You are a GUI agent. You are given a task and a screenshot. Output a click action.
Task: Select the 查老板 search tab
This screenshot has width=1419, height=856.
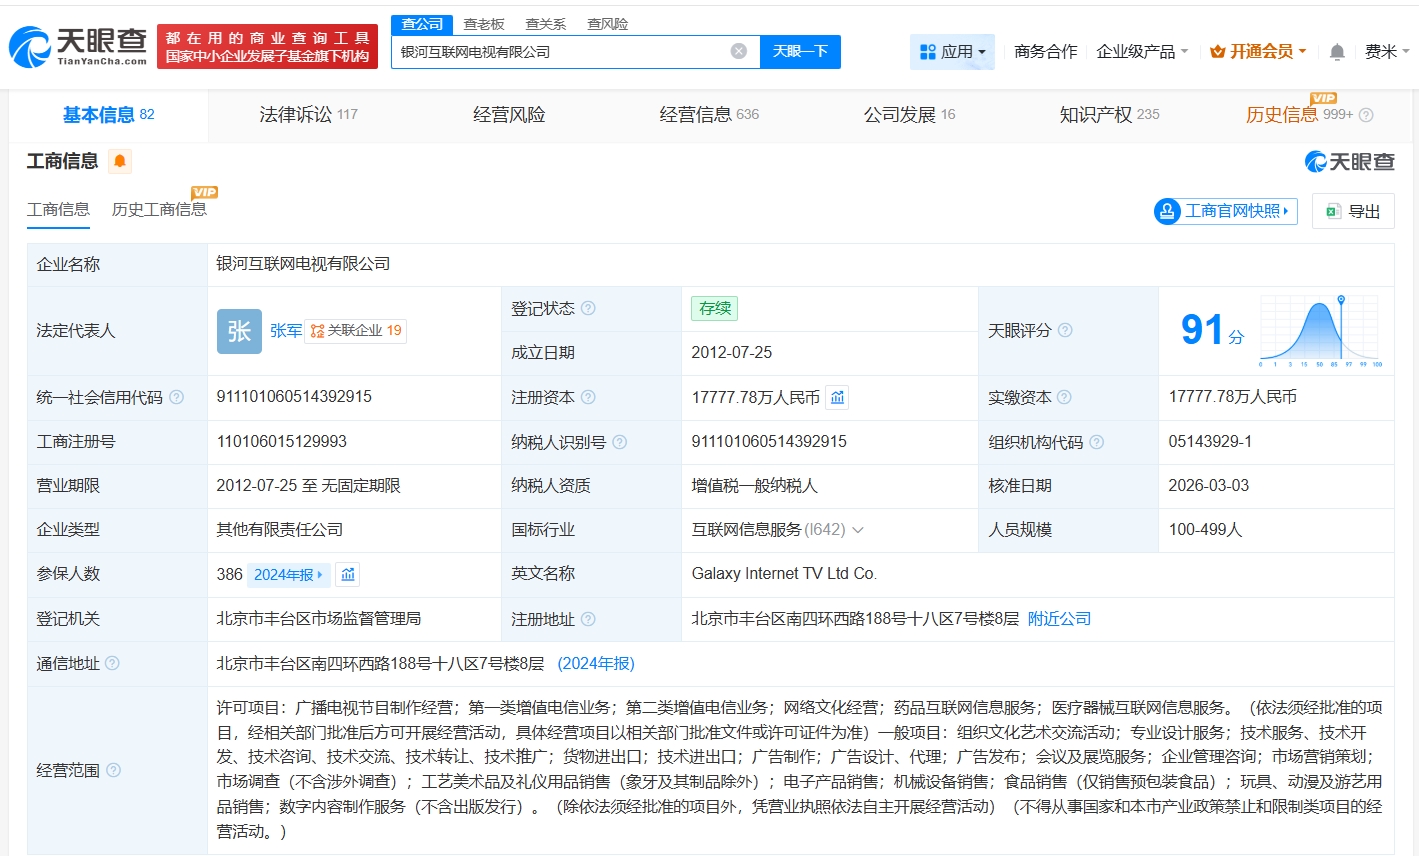[484, 24]
